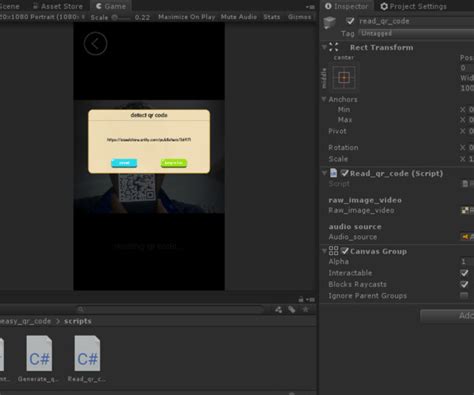474x395 pixels.
Task: Click the Rotation property label
Action: 343,147
